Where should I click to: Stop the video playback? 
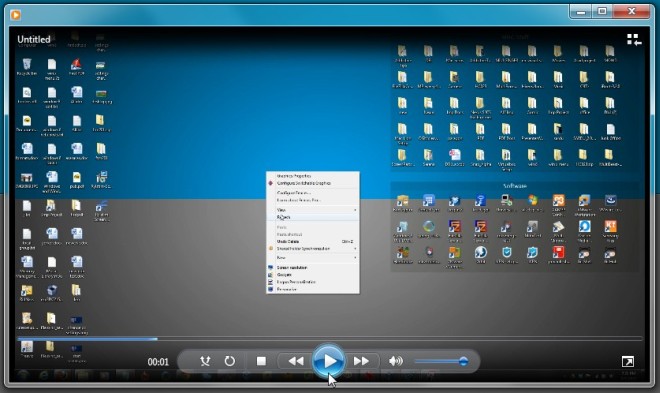pos(261,361)
